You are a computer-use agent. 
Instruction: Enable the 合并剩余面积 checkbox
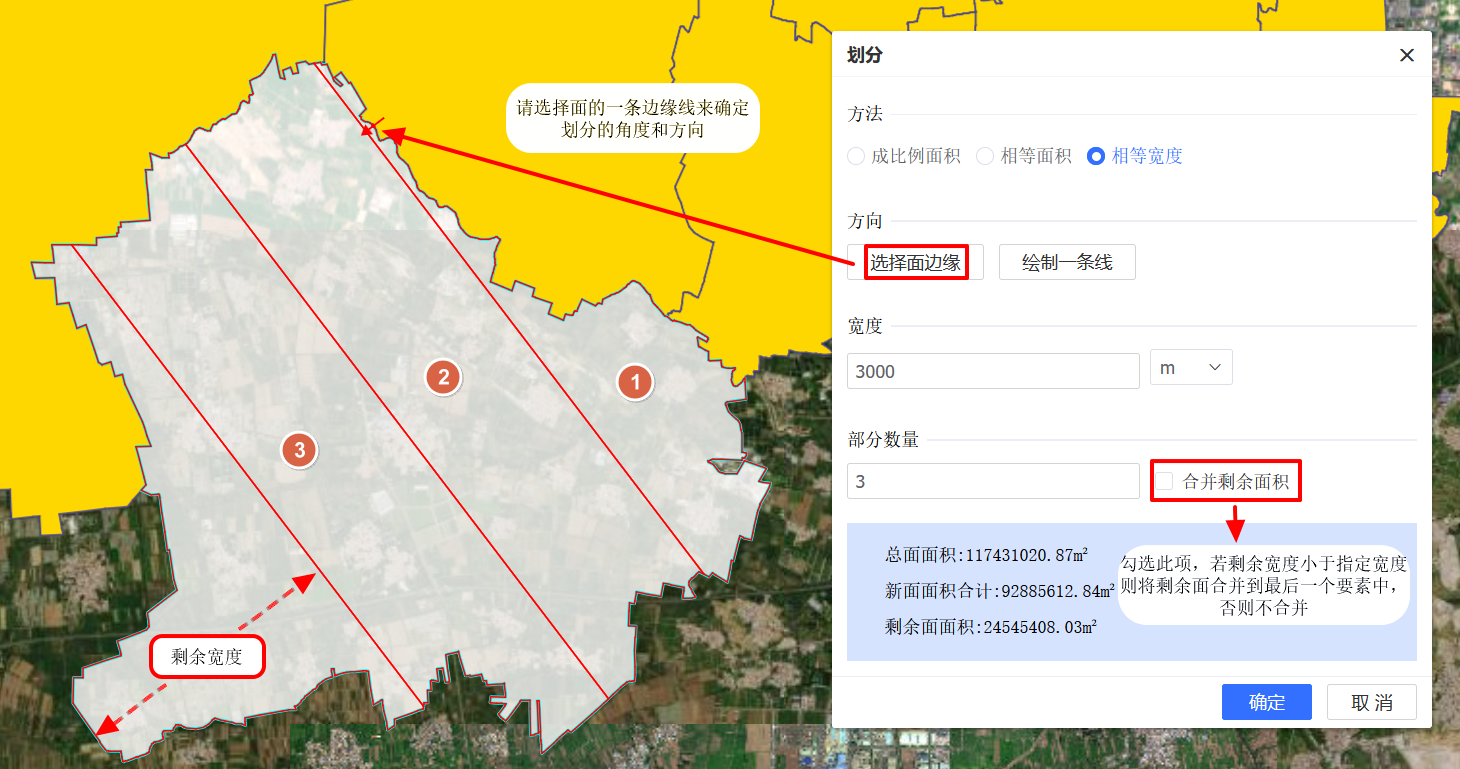tap(1165, 482)
